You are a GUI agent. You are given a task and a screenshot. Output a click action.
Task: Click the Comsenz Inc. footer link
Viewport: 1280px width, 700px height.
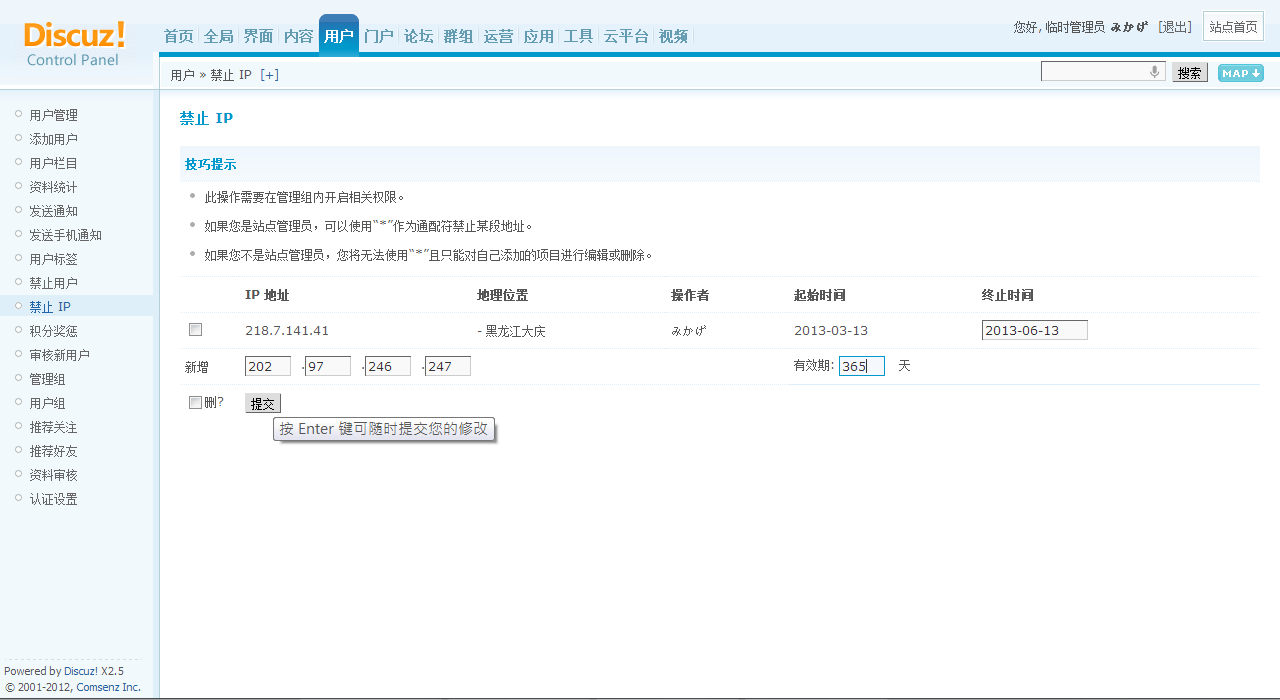[109, 687]
